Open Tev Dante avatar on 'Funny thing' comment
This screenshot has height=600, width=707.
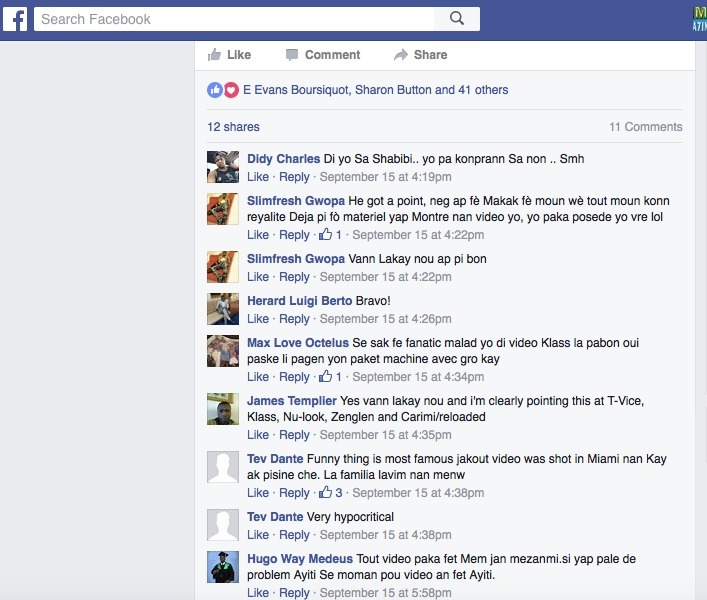click(x=223, y=467)
